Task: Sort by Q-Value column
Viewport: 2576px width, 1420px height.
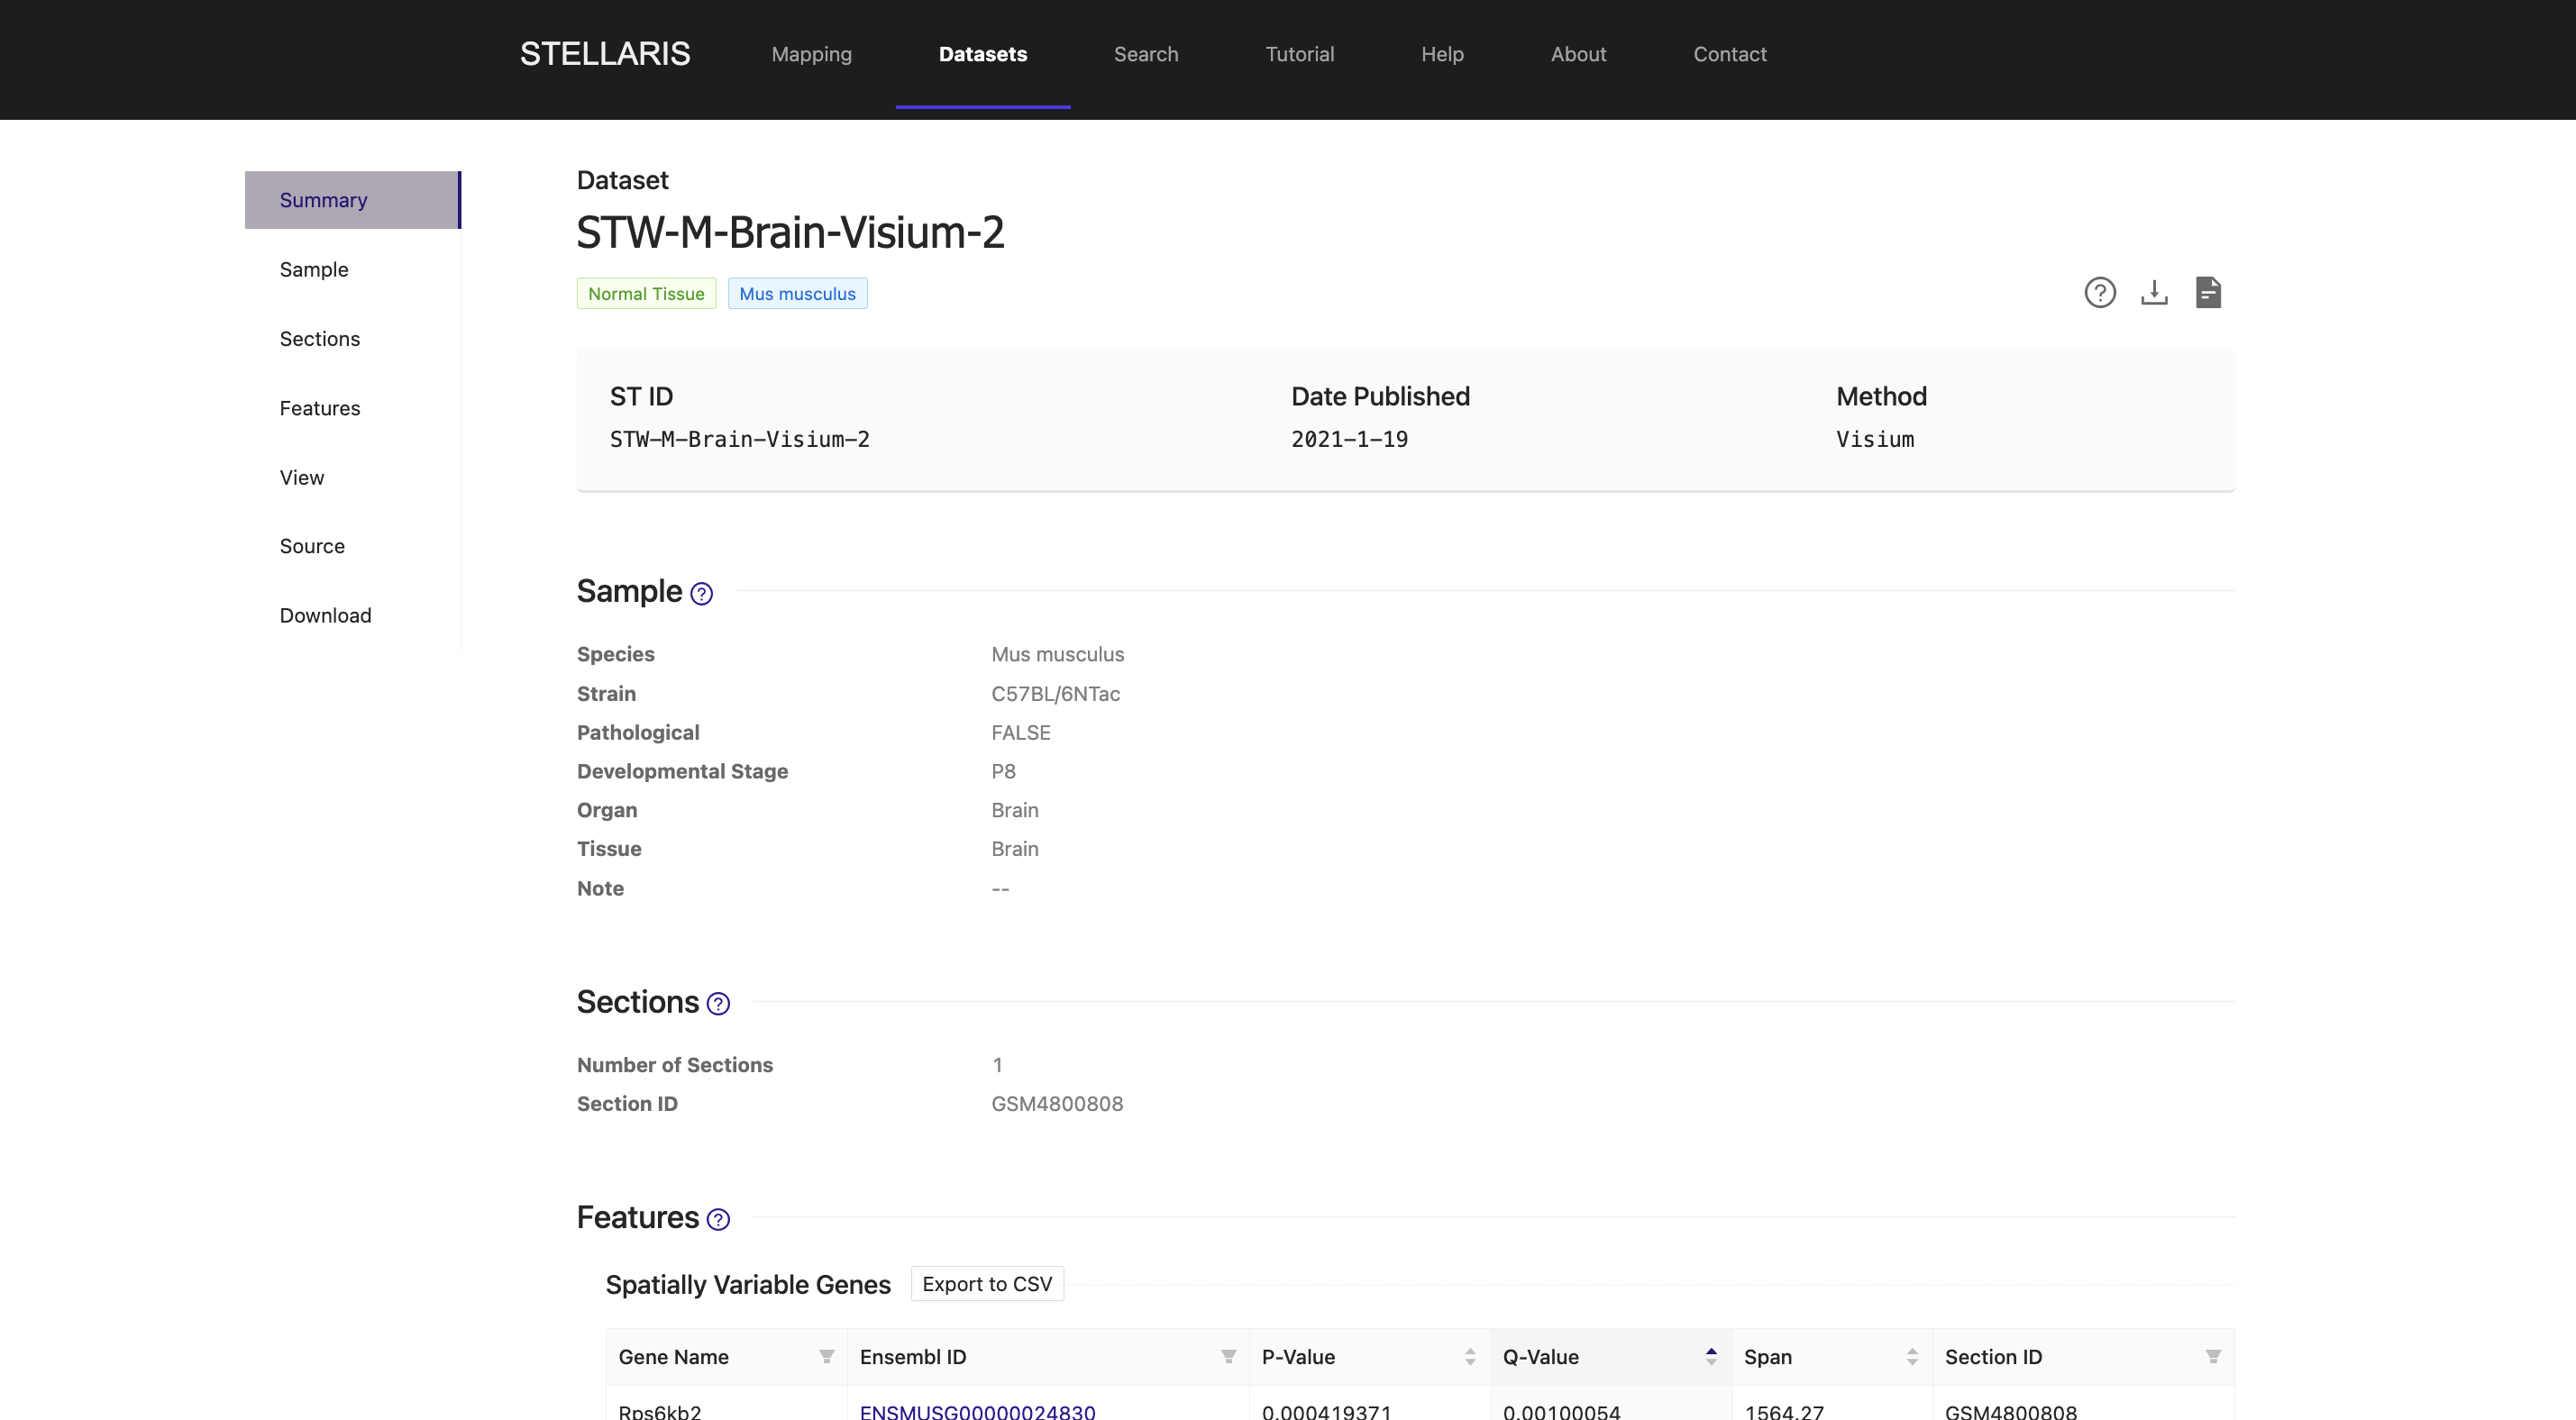Action: [x=1711, y=1357]
